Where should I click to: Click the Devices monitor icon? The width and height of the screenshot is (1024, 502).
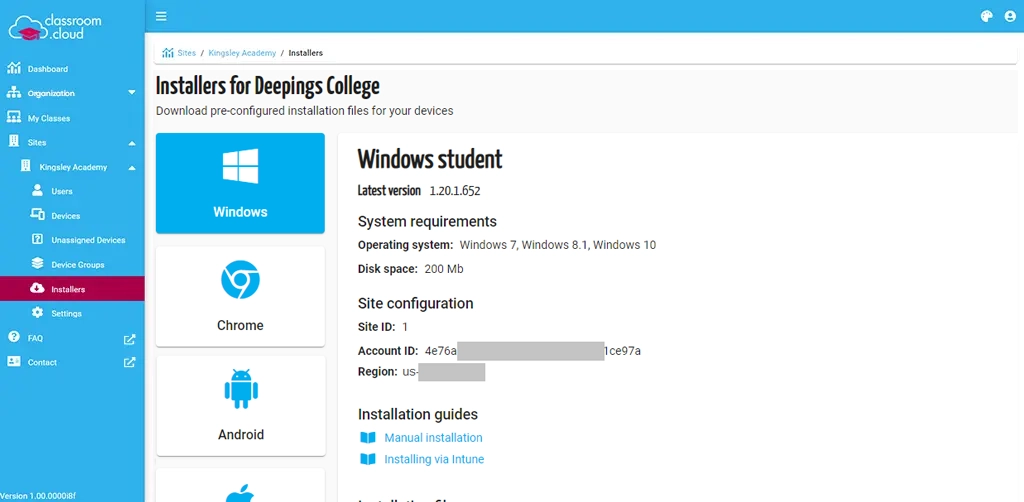38,215
